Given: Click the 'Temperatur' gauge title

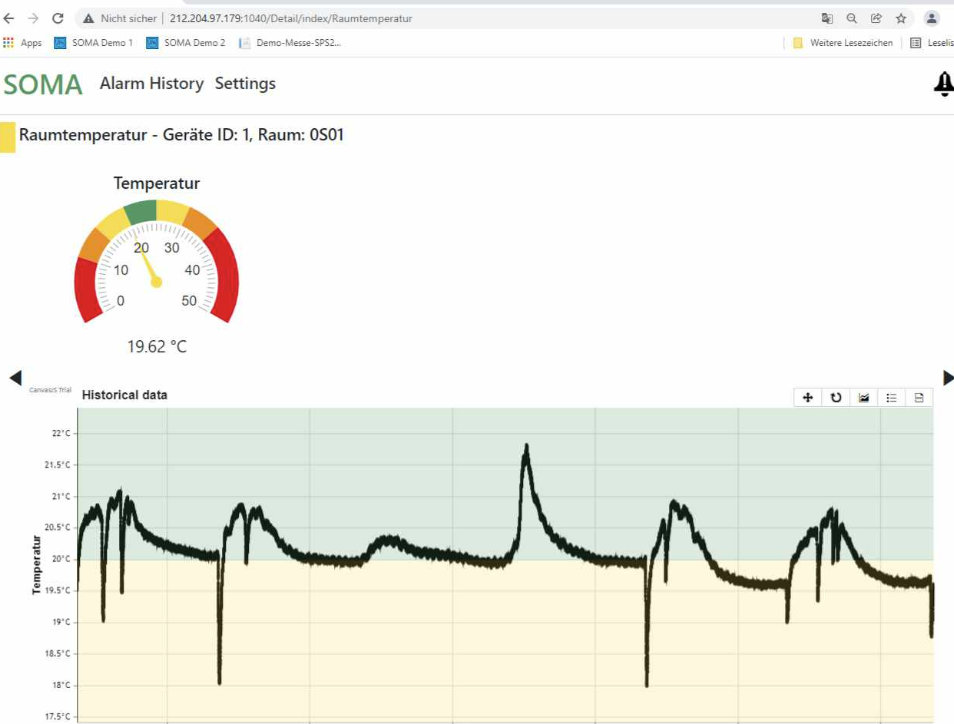Looking at the screenshot, I should pos(156,183).
